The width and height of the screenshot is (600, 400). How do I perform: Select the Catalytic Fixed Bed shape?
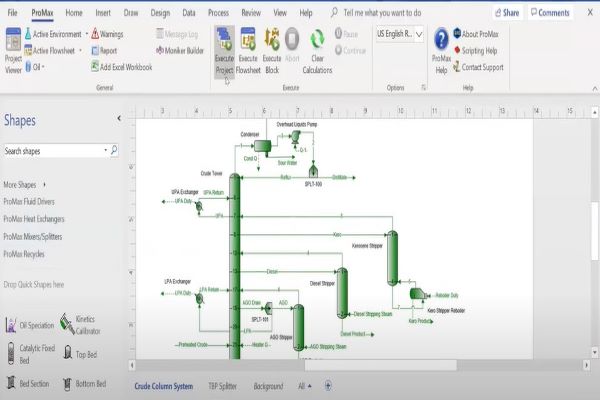[x=31, y=354]
